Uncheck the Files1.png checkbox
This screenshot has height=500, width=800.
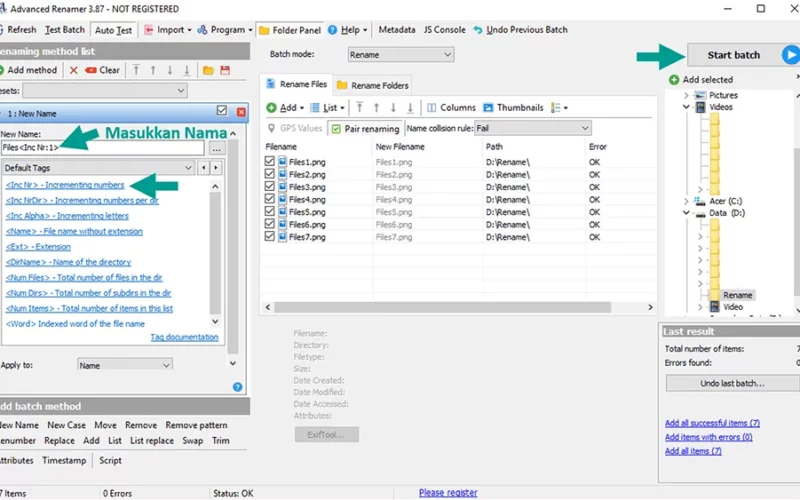(x=269, y=161)
